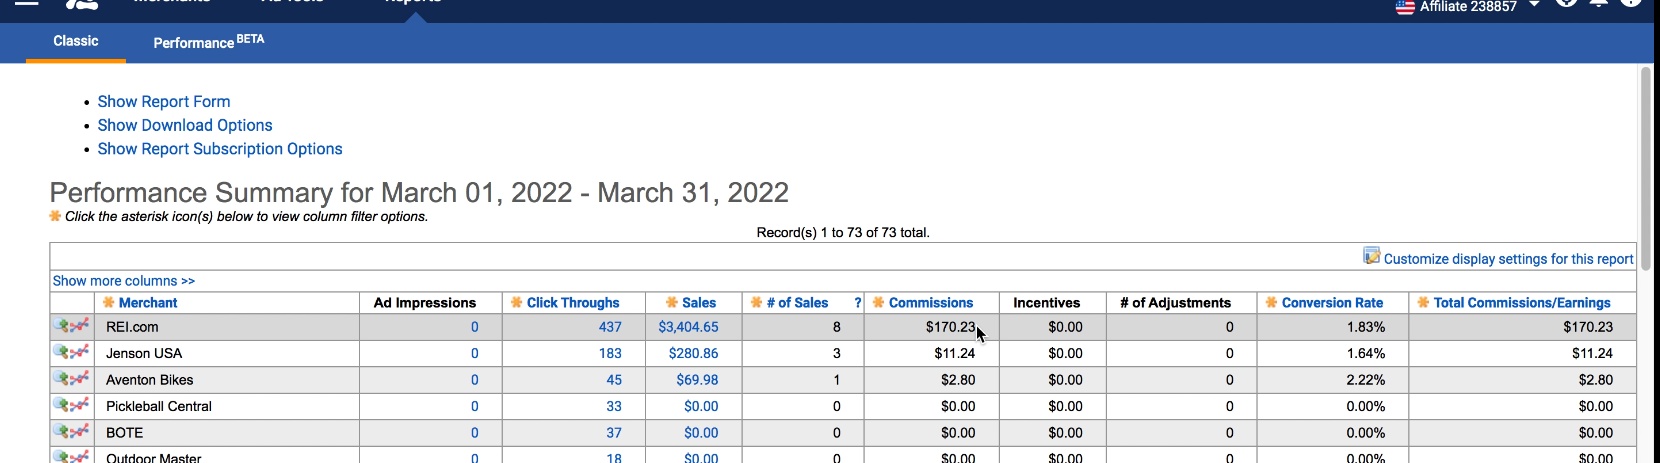Sort by the Conversion Rate column header
The width and height of the screenshot is (1660, 463).
coord(1332,303)
